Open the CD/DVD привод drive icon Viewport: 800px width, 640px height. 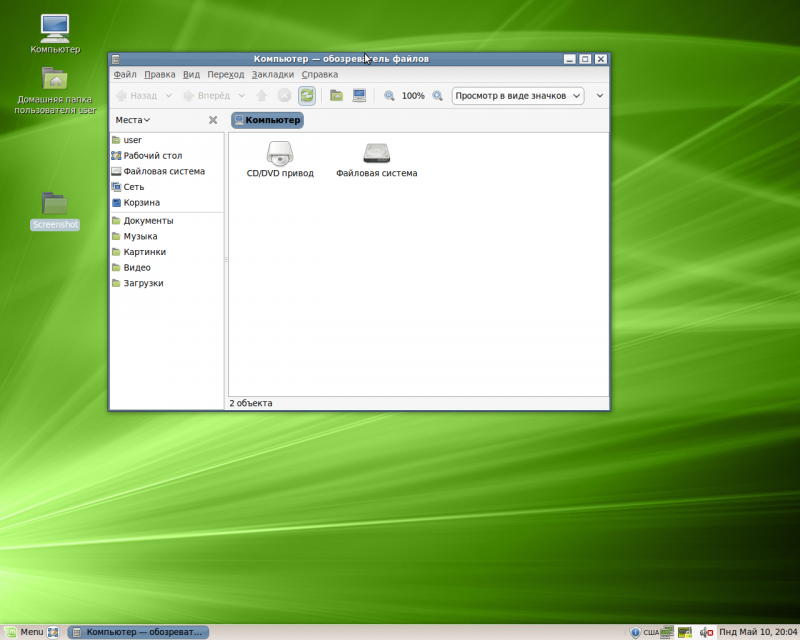click(280, 160)
